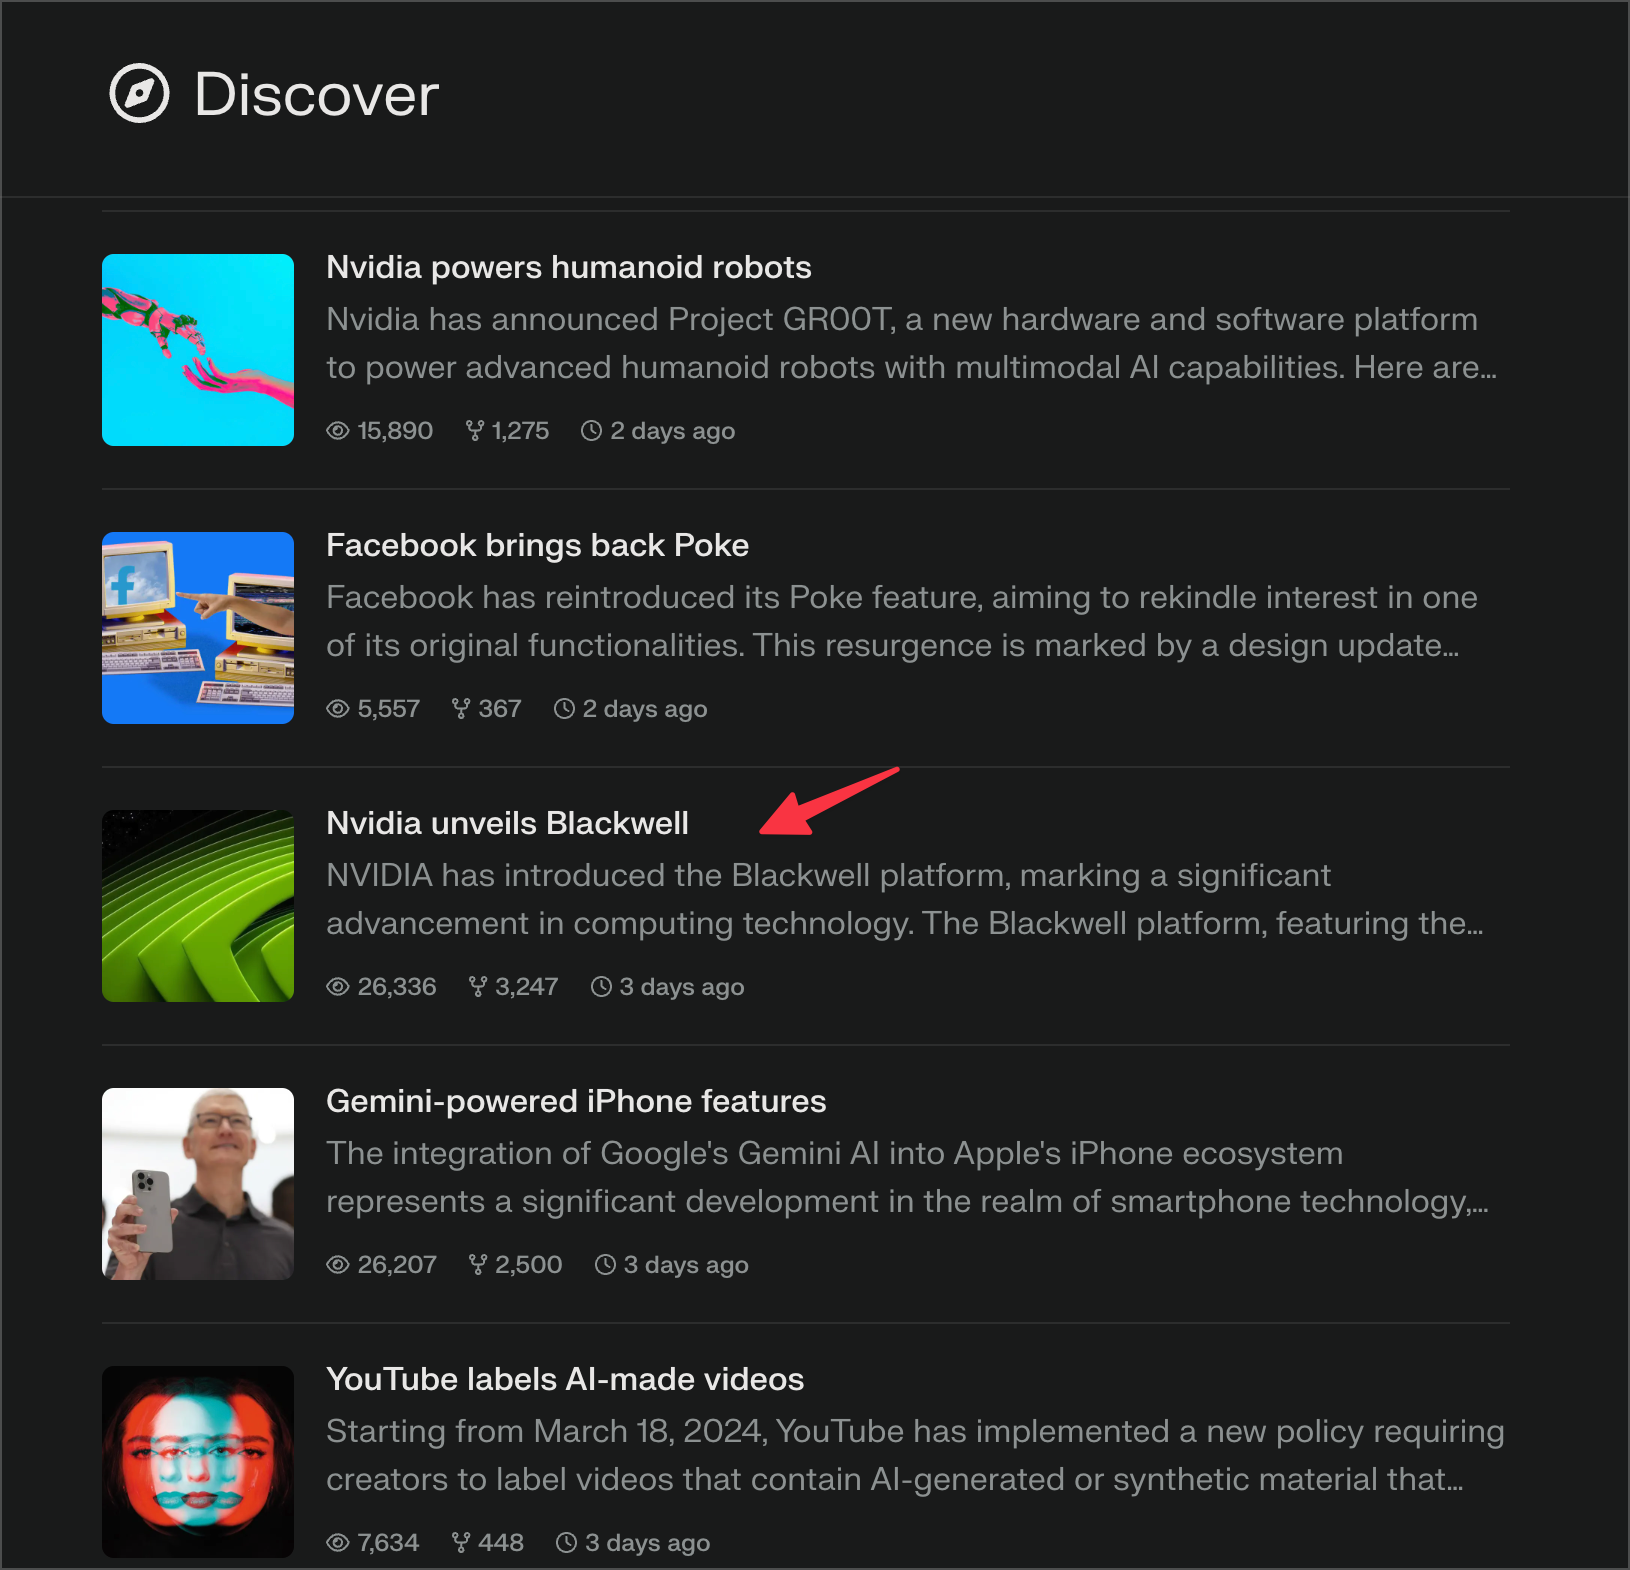Click the green Nvidia waves thumbnail
The height and width of the screenshot is (1570, 1630).
click(x=198, y=906)
